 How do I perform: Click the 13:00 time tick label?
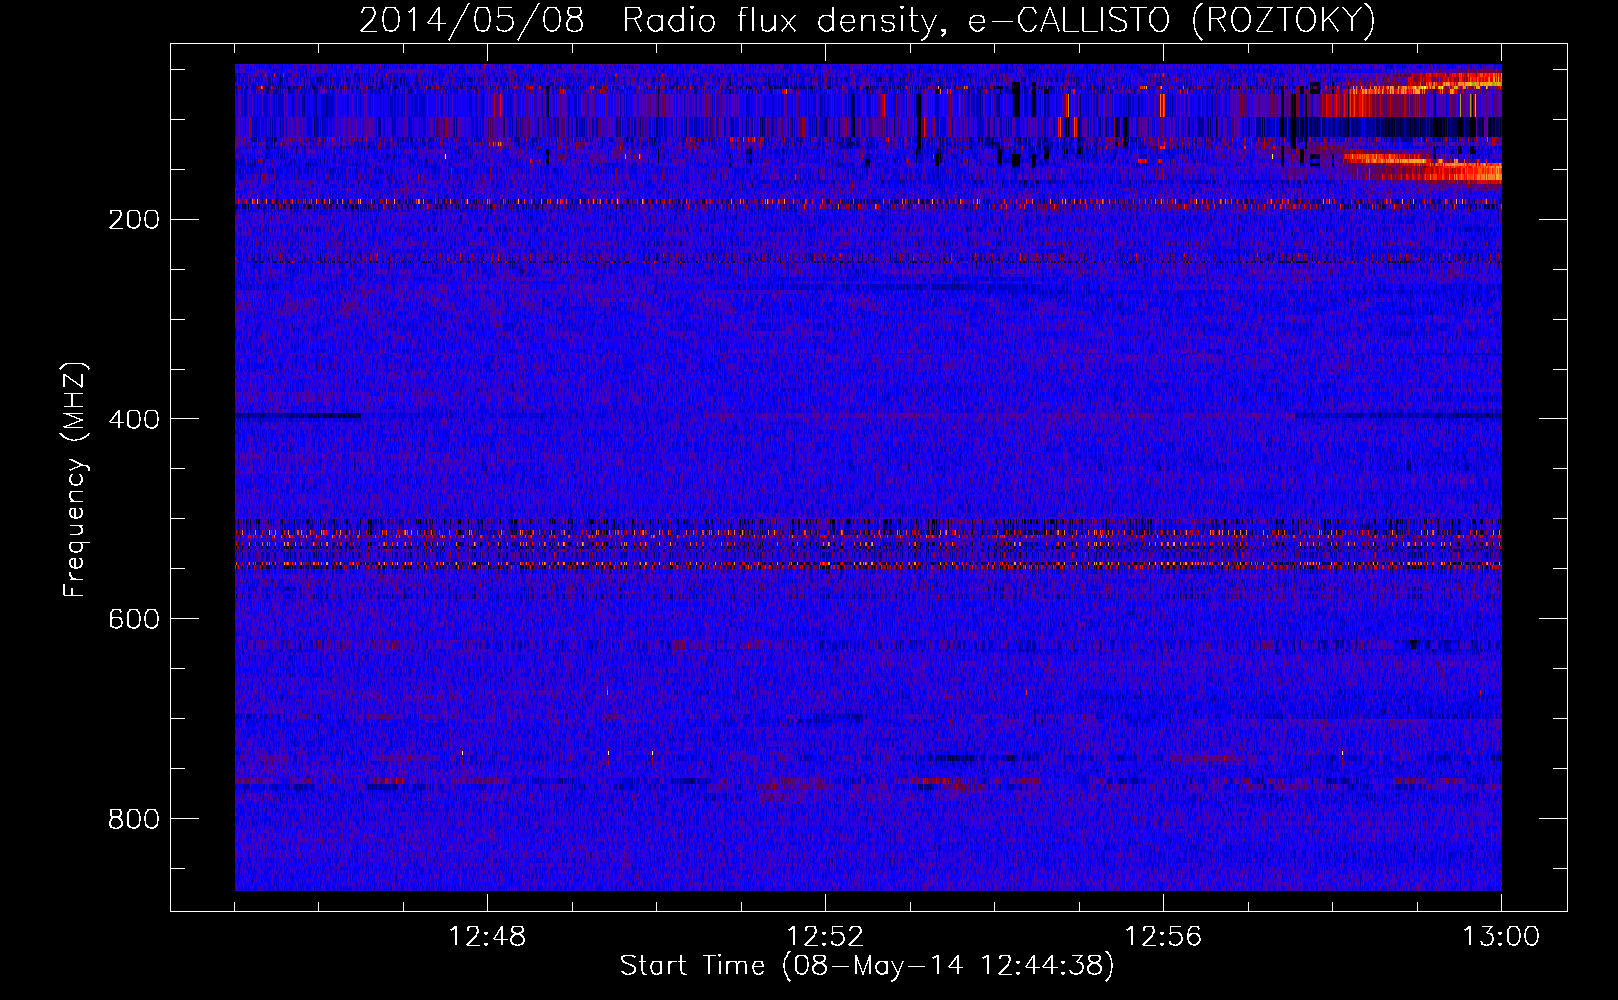(1501, 937)
